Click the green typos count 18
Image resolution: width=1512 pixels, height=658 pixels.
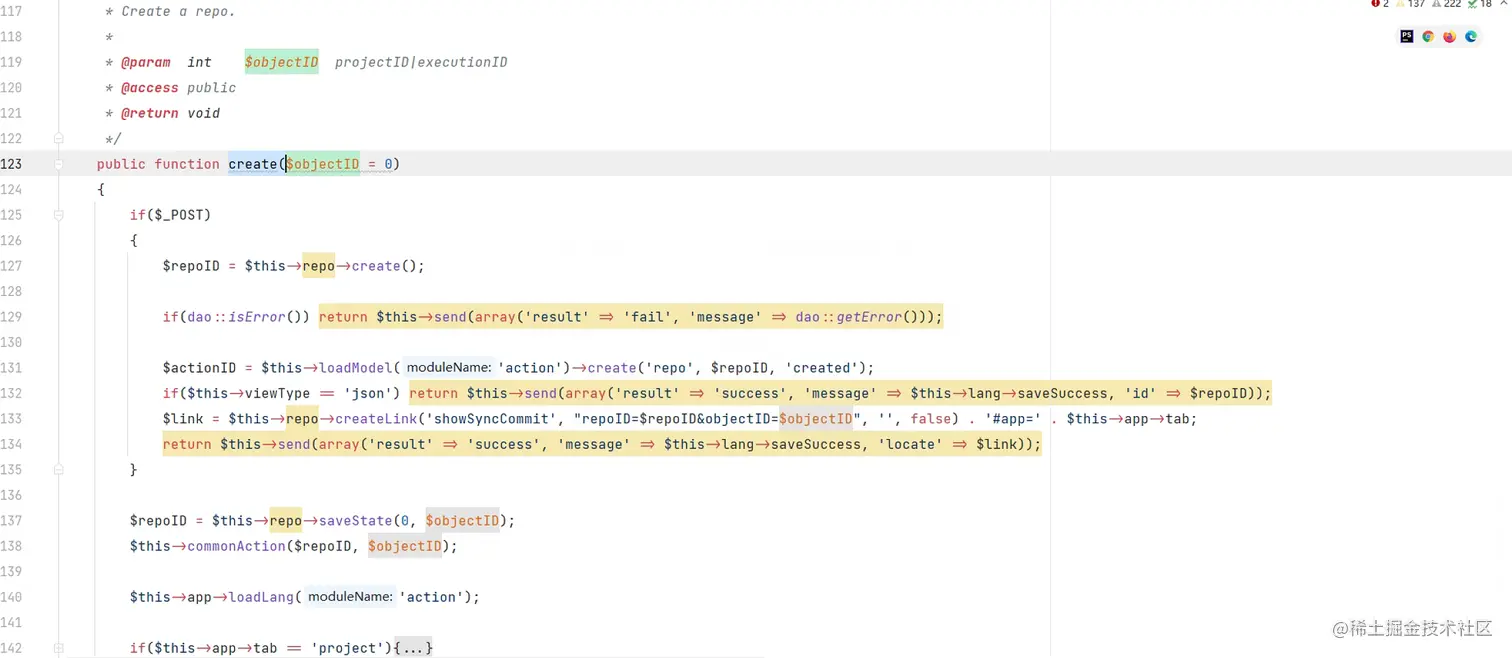(x=1479, y=4)
